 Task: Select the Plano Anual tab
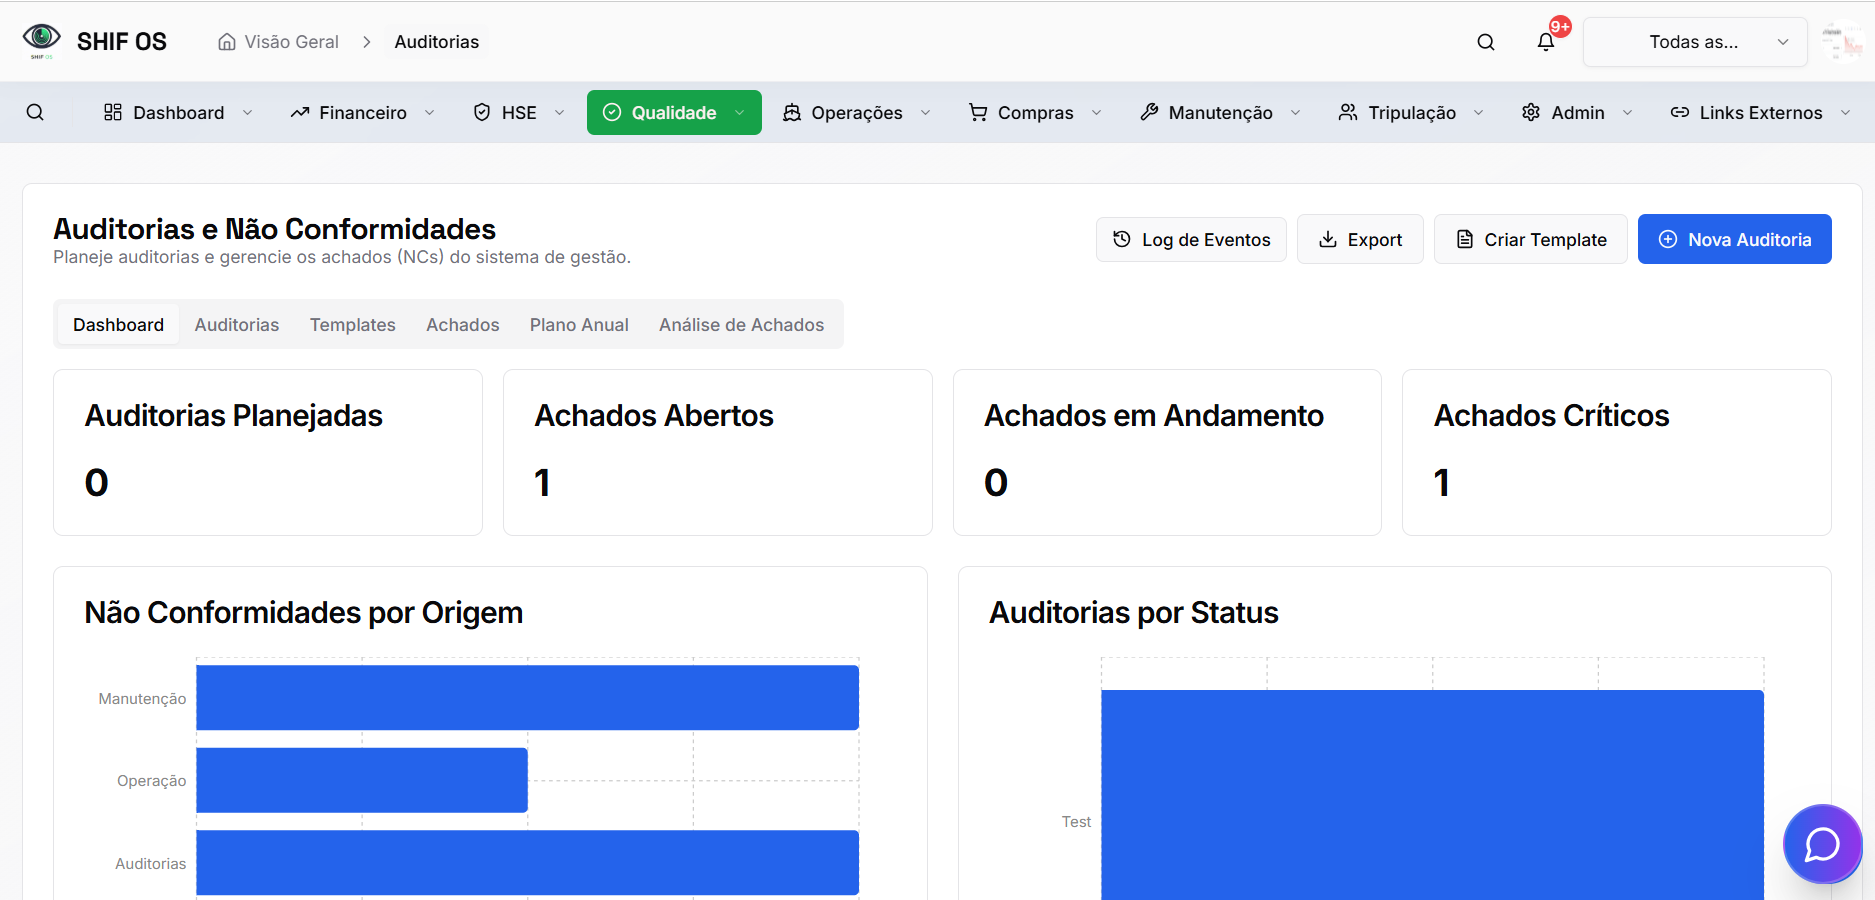(x=578, y=324)
